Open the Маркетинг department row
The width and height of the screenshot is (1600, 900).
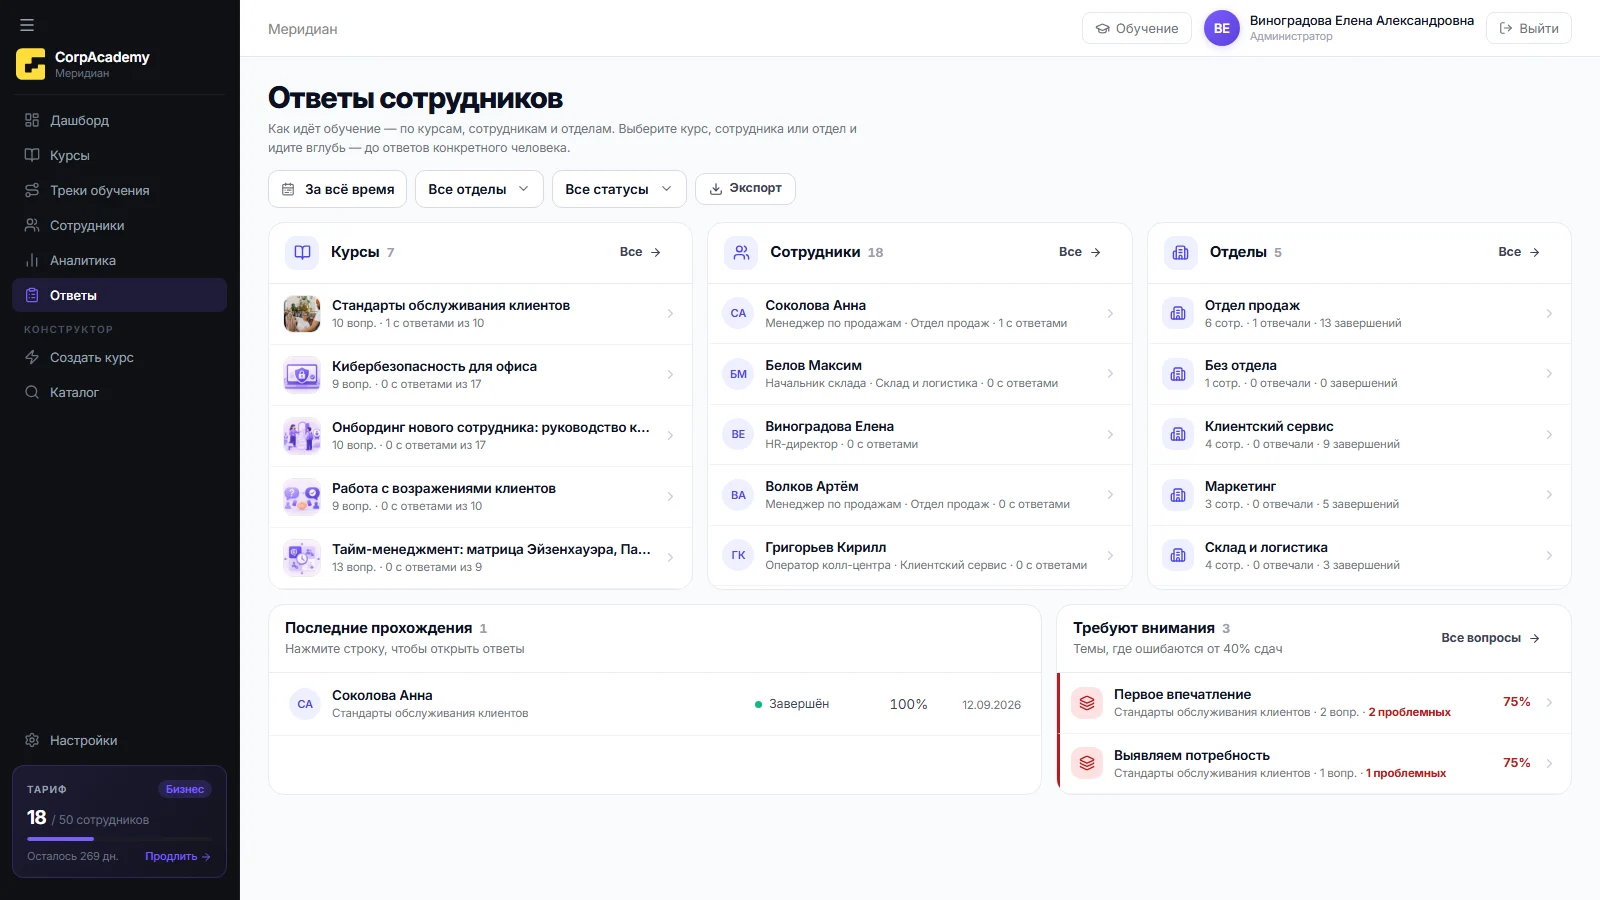1359,495
